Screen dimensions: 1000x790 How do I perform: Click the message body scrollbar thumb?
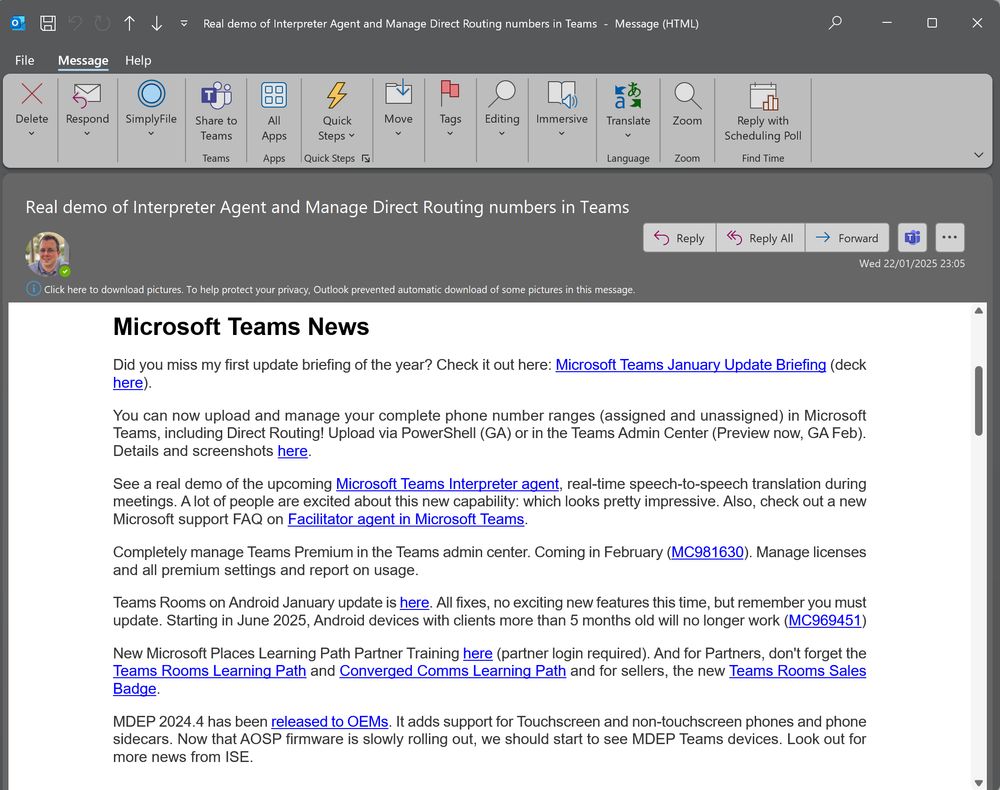[979, 400]
